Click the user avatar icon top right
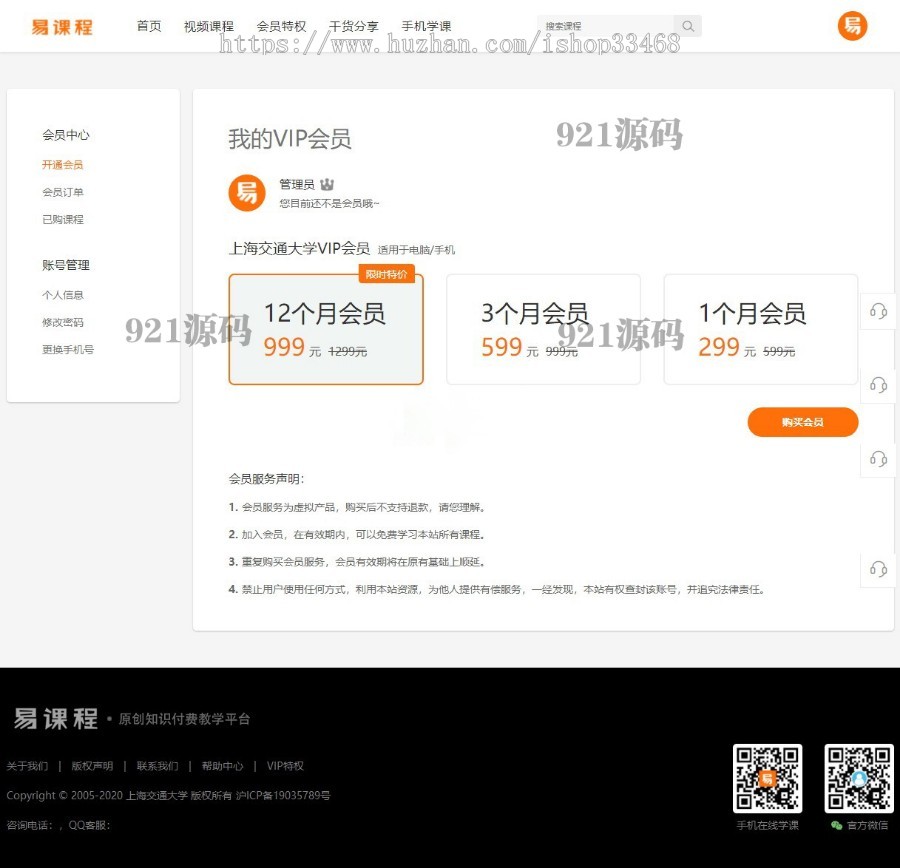 (x=851, y=26)
